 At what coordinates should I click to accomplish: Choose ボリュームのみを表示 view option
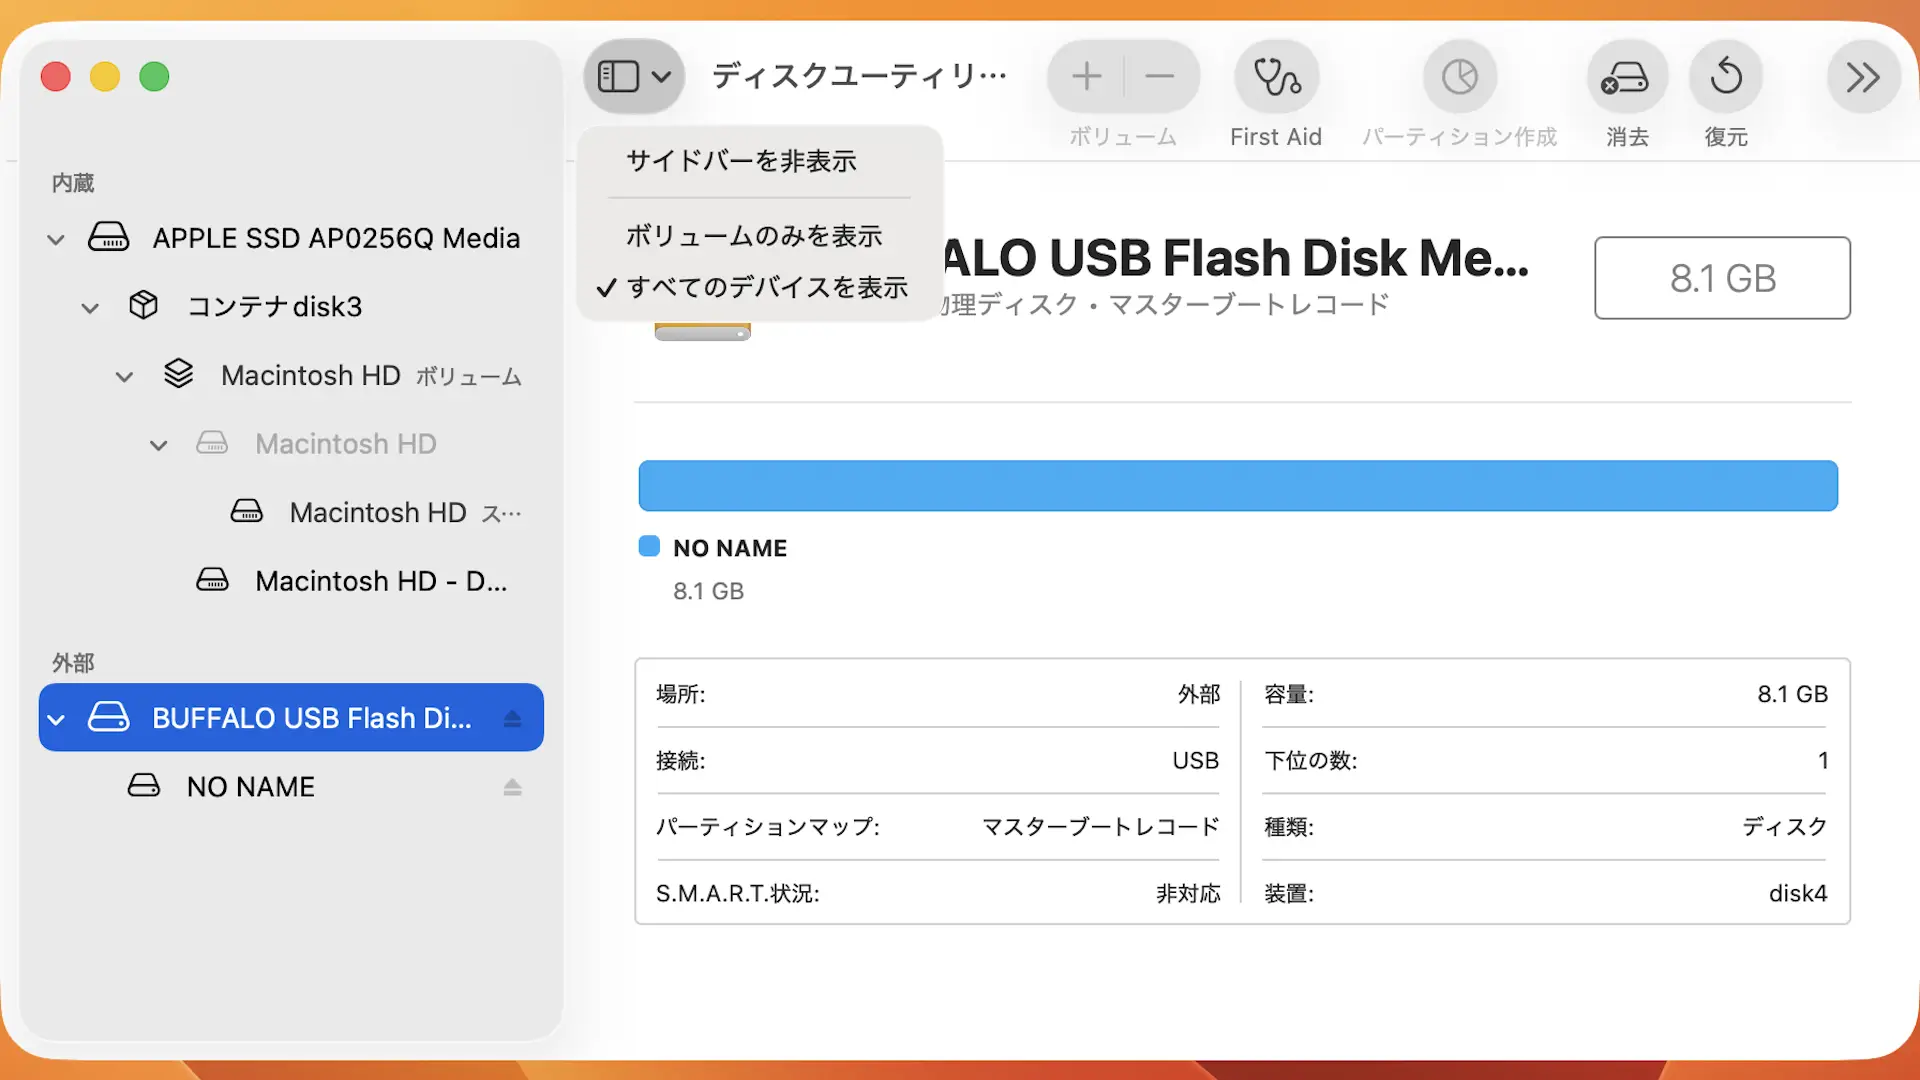click(754, 236)
